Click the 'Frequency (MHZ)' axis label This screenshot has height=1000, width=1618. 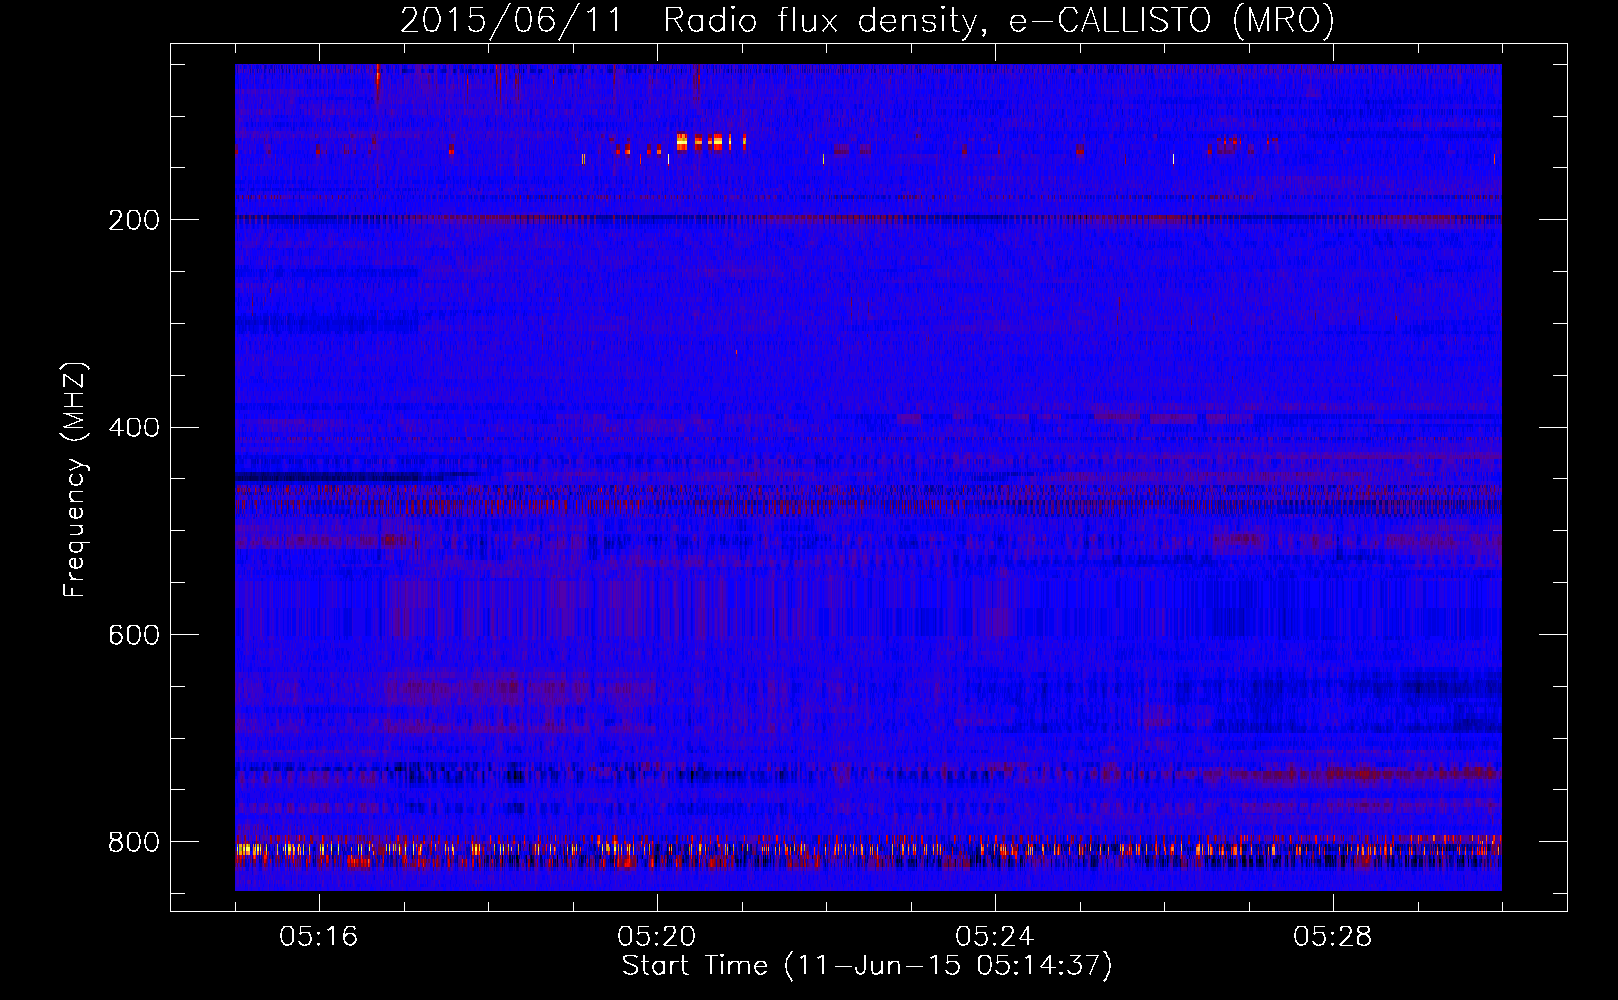pos(75,479)
